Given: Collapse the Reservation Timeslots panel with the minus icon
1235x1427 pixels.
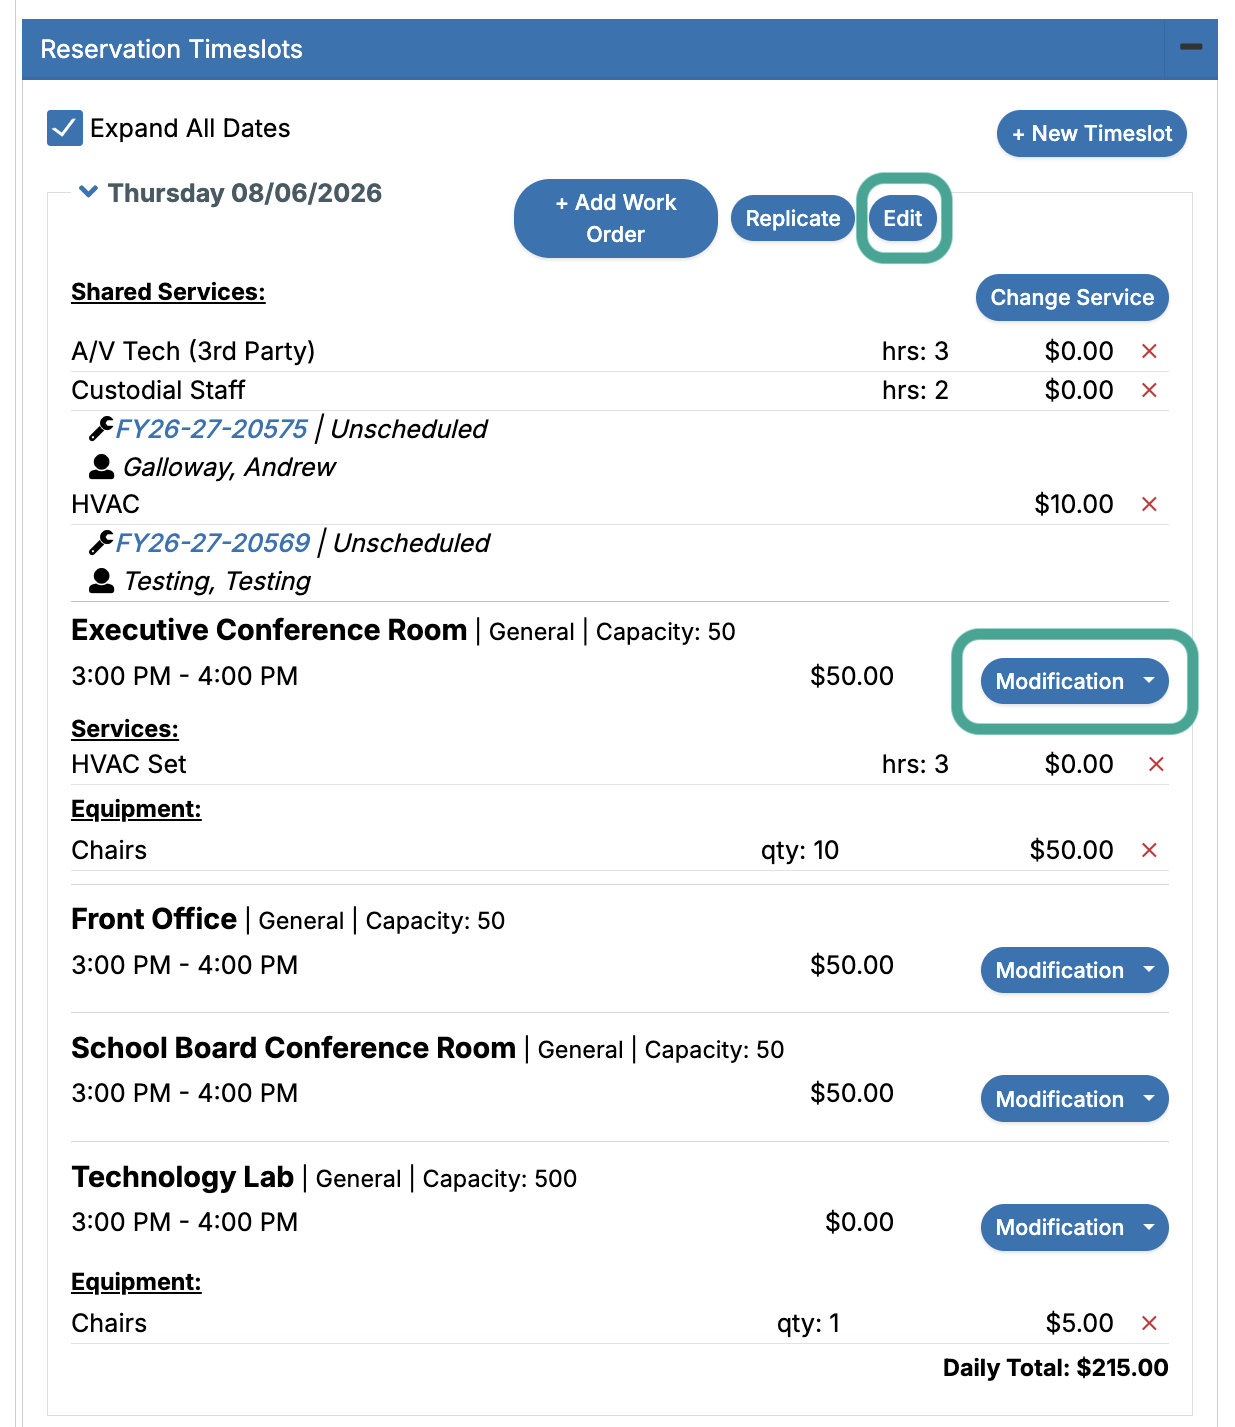Looking at the screenshot, I should [x=1191, y=48].
